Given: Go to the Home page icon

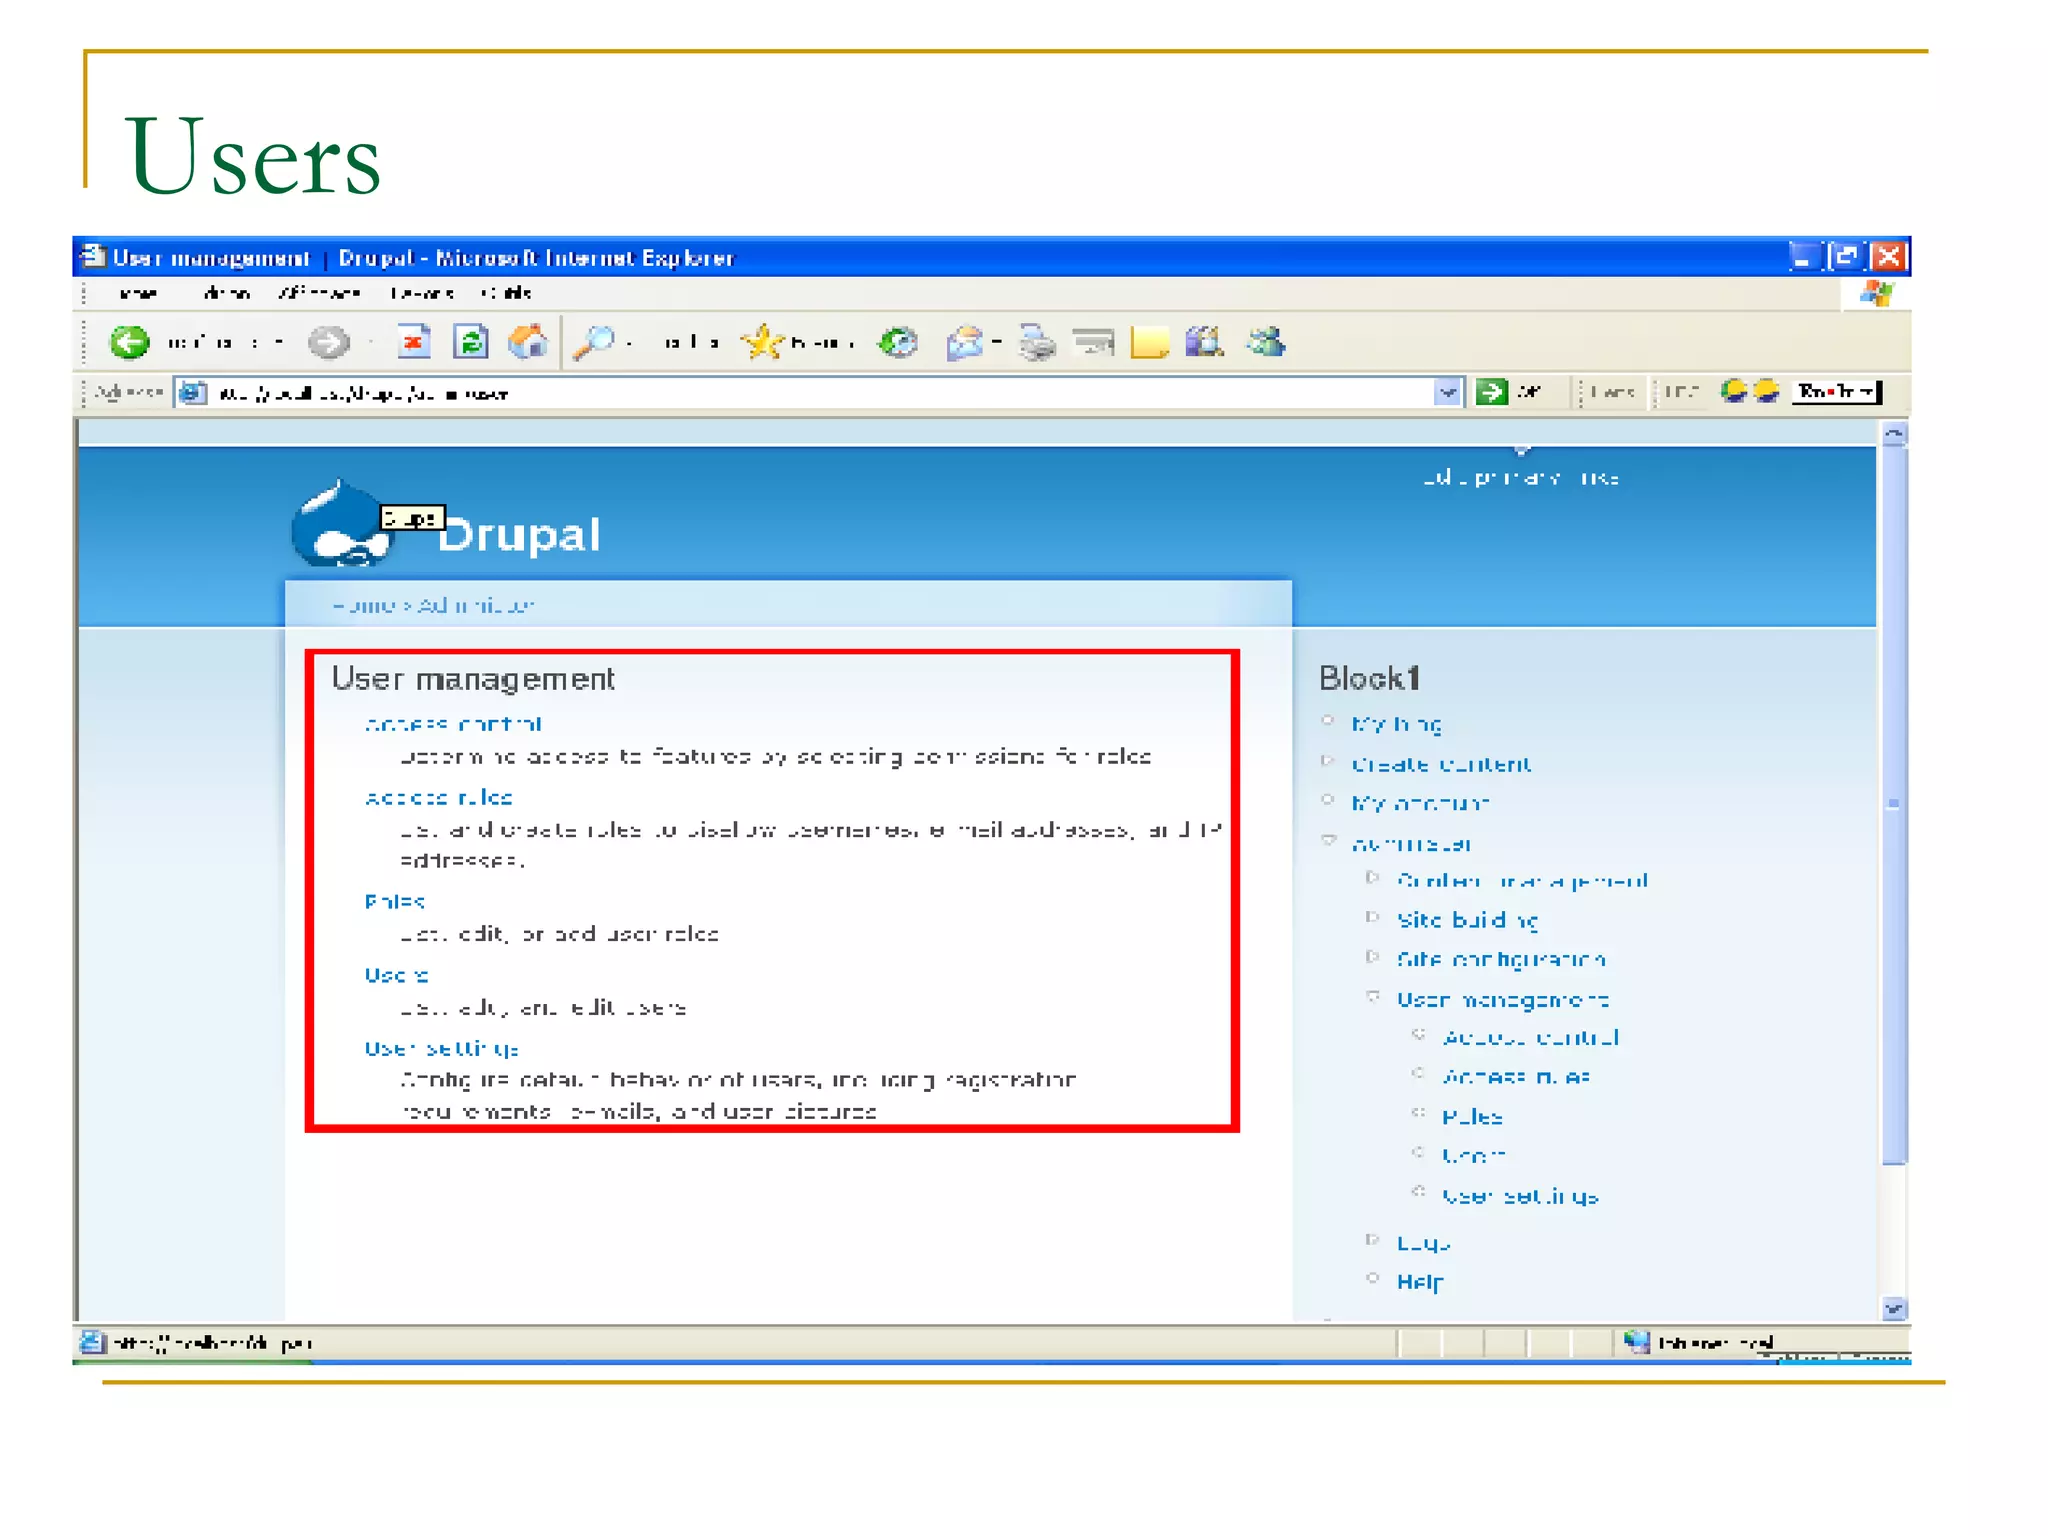Looking at the screenshot, I should pyautogui.click(x=528, y=343).
